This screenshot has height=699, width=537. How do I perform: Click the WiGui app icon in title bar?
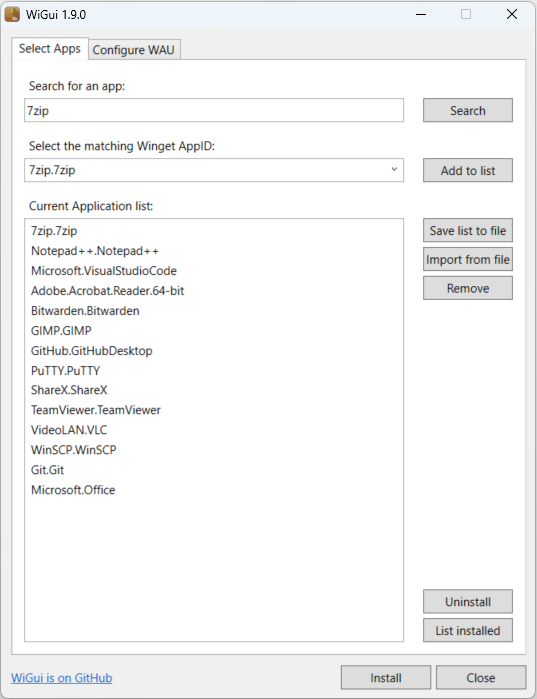[12, 14]
